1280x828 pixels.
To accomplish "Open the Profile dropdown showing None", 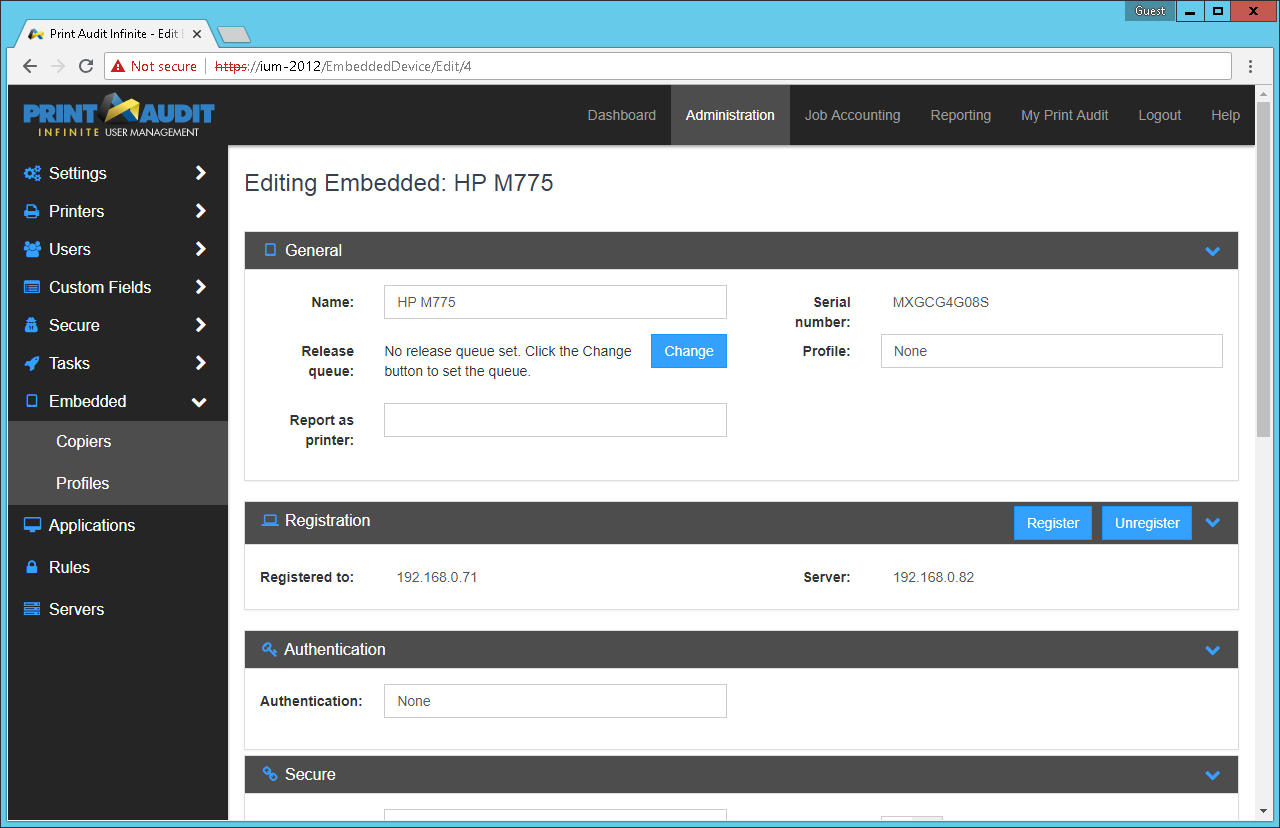I will point(1051,351).
